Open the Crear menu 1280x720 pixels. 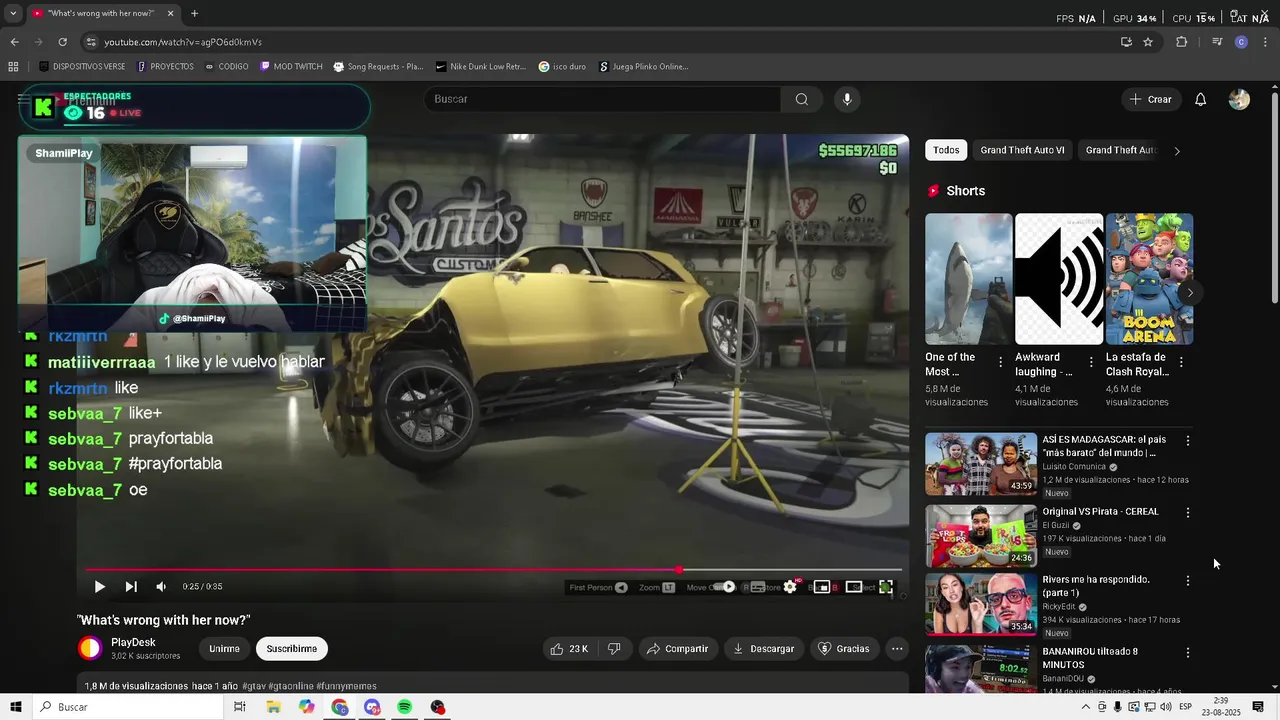pos(1150,99)
